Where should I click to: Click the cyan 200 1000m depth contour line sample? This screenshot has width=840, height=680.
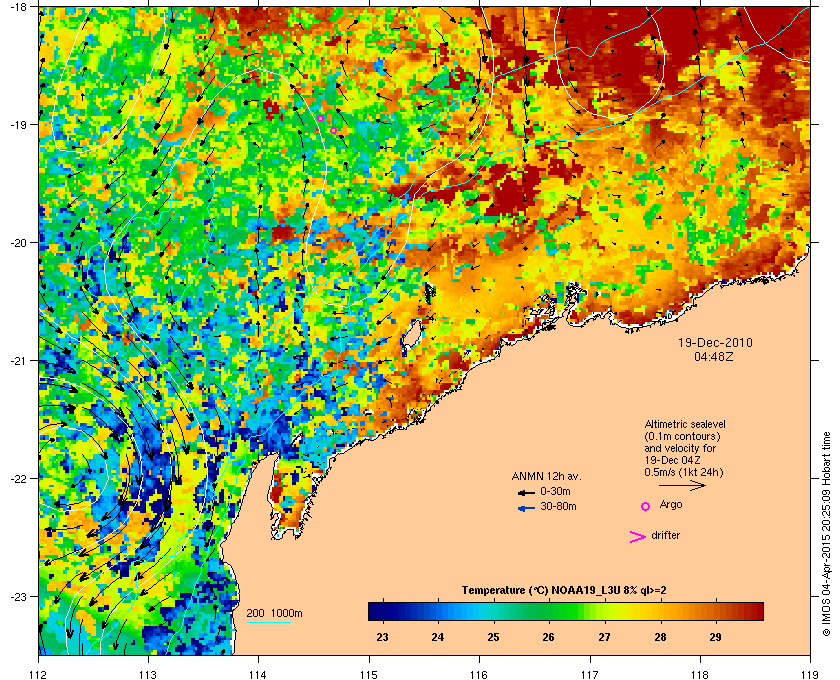pos(268,622)
